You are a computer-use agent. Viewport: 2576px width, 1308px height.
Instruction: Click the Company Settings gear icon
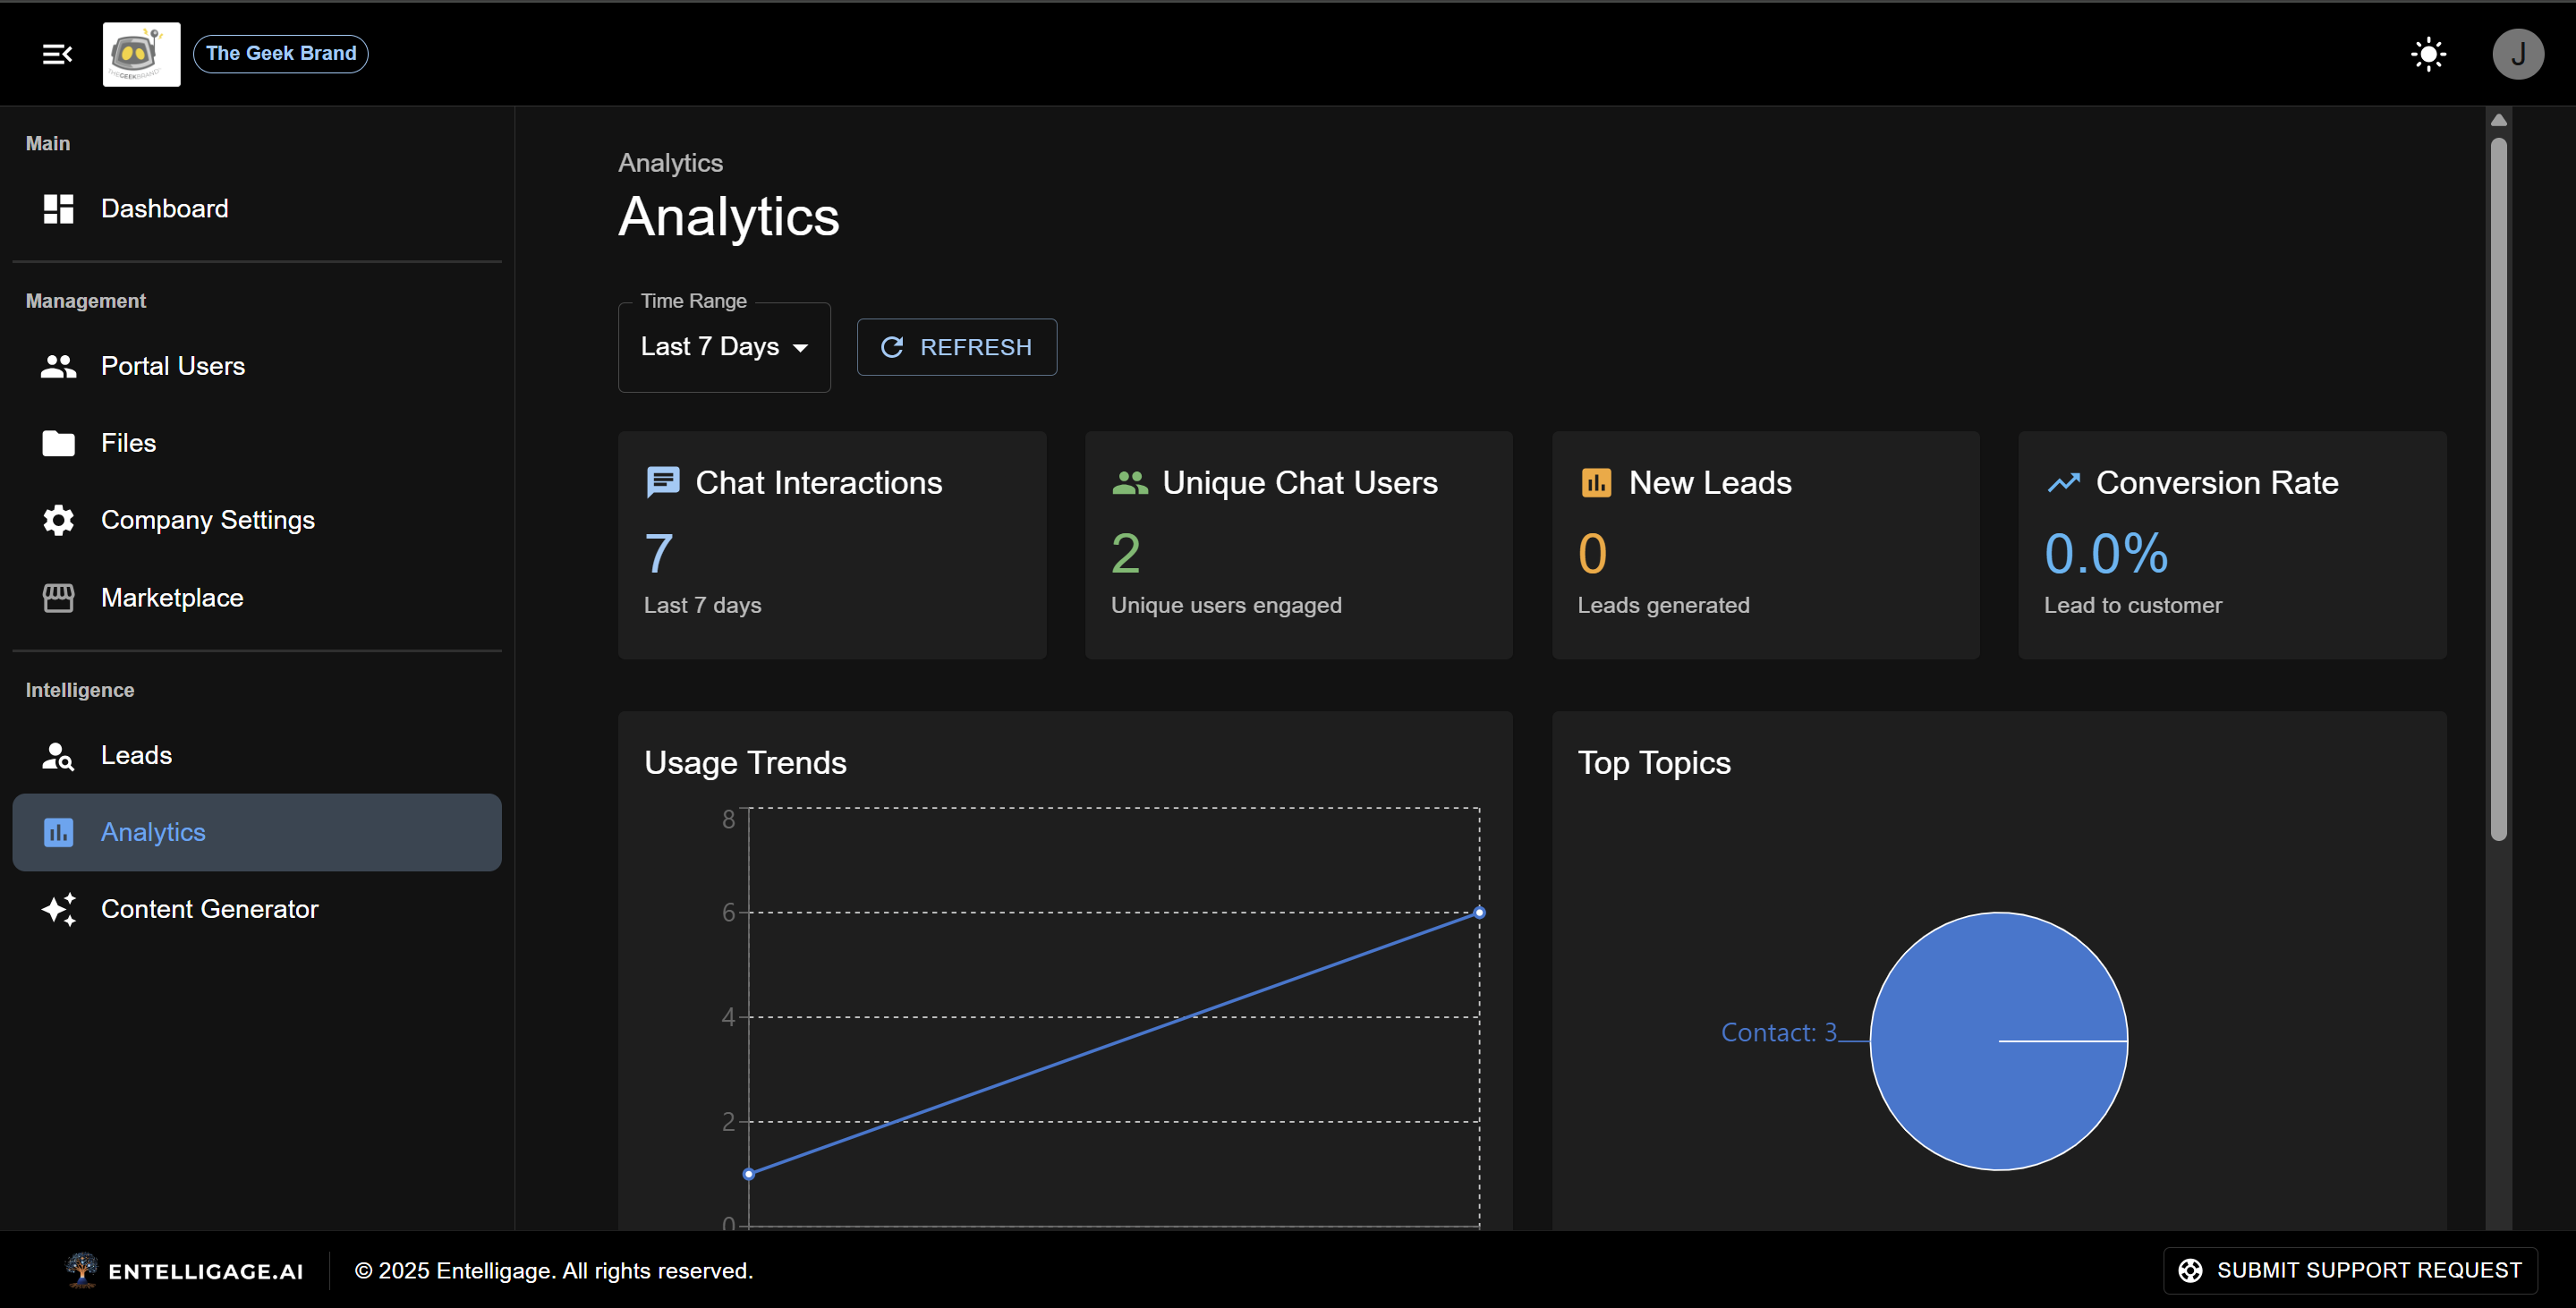click(58, 520)
